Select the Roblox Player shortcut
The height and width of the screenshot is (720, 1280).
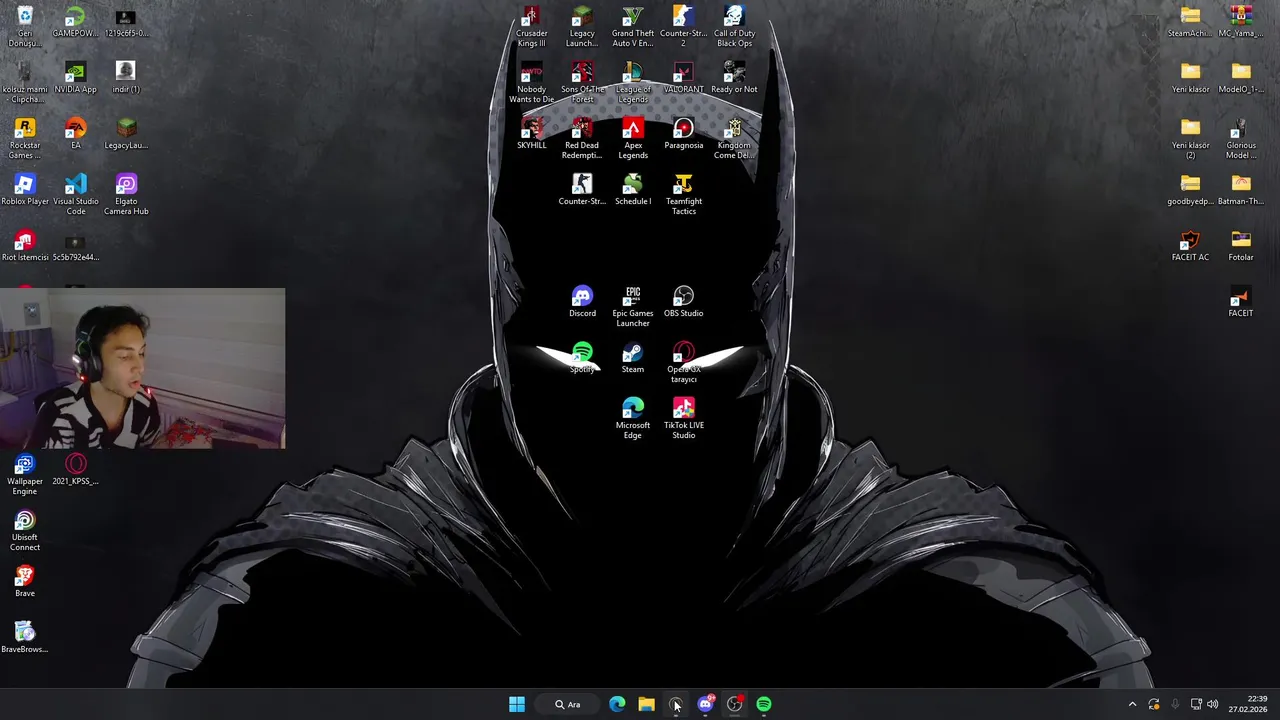(25, 190)
